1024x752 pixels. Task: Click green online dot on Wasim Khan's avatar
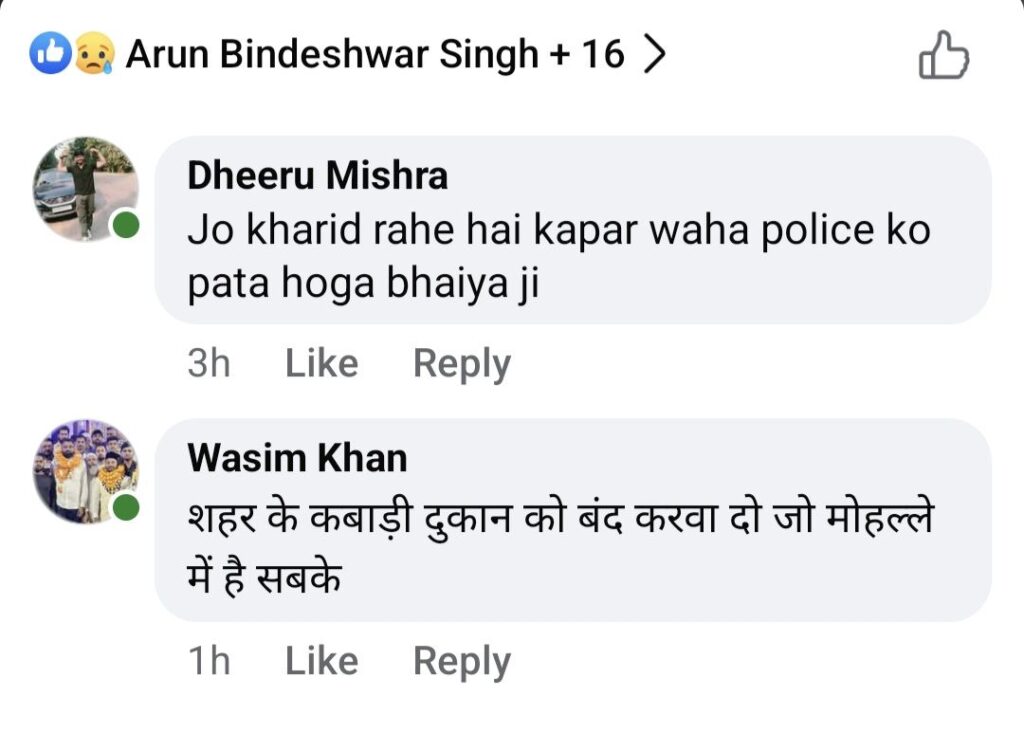point(125,508)
